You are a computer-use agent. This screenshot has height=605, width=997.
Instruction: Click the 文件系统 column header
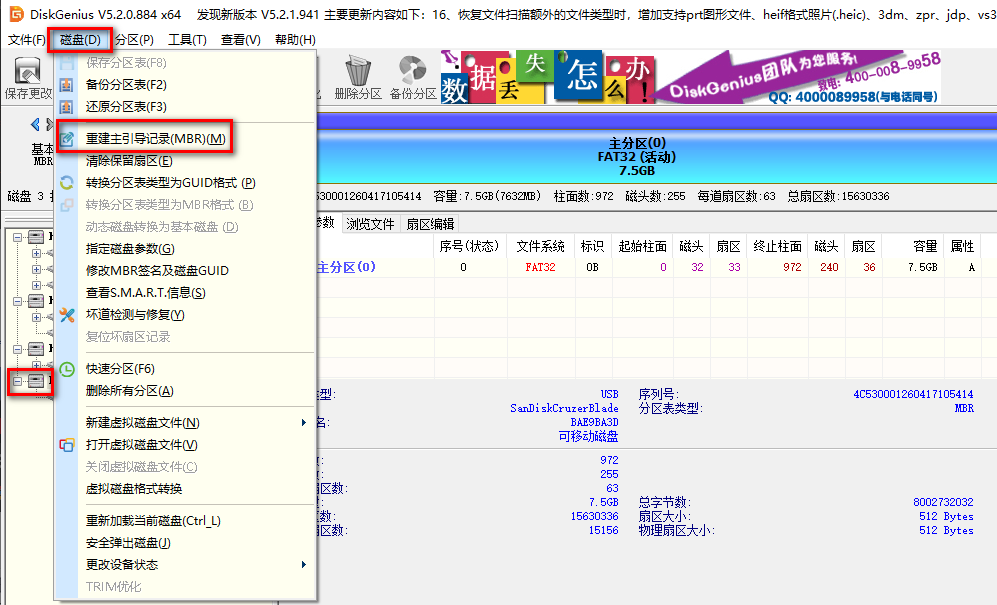coord(540,246)
